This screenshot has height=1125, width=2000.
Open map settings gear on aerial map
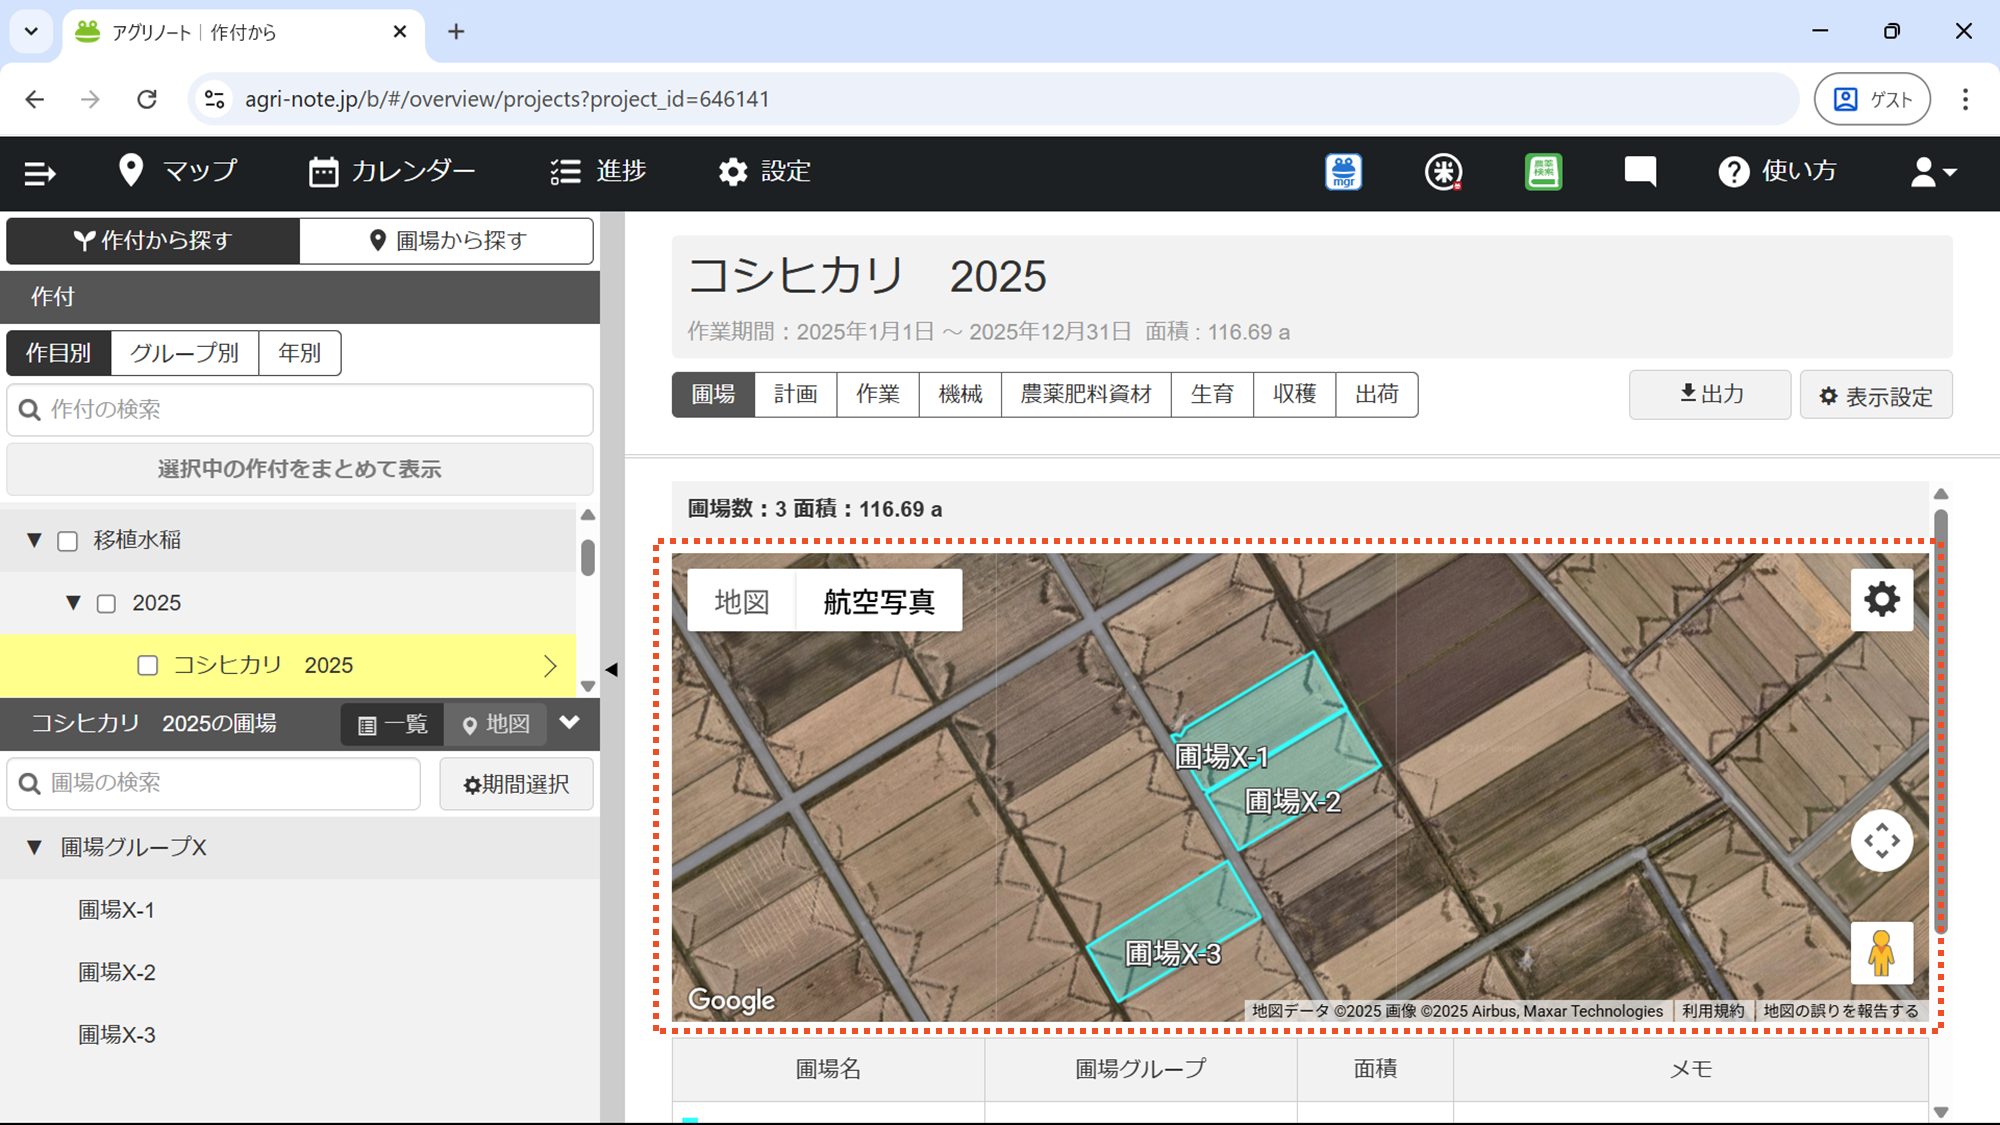[1881, 600]
